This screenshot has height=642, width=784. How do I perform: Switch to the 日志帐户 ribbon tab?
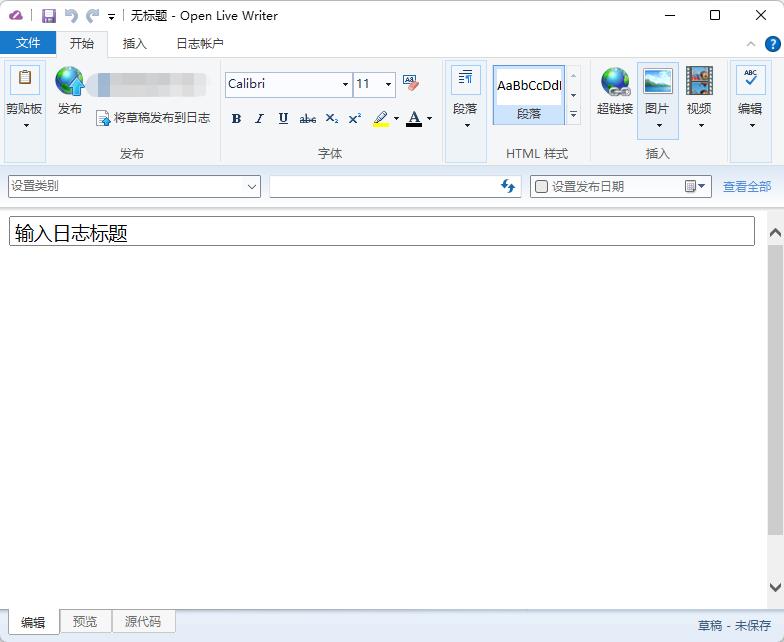(x=200, y=44)
